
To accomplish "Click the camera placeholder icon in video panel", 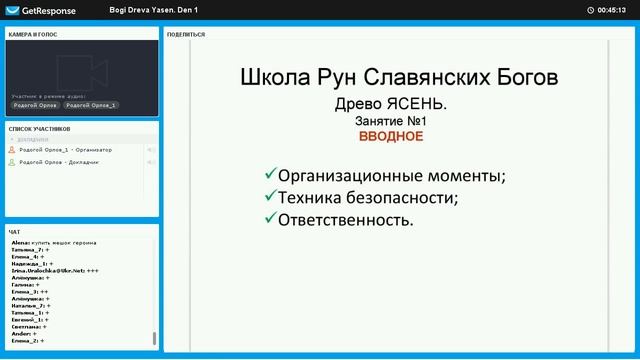I will click(82, 73).
